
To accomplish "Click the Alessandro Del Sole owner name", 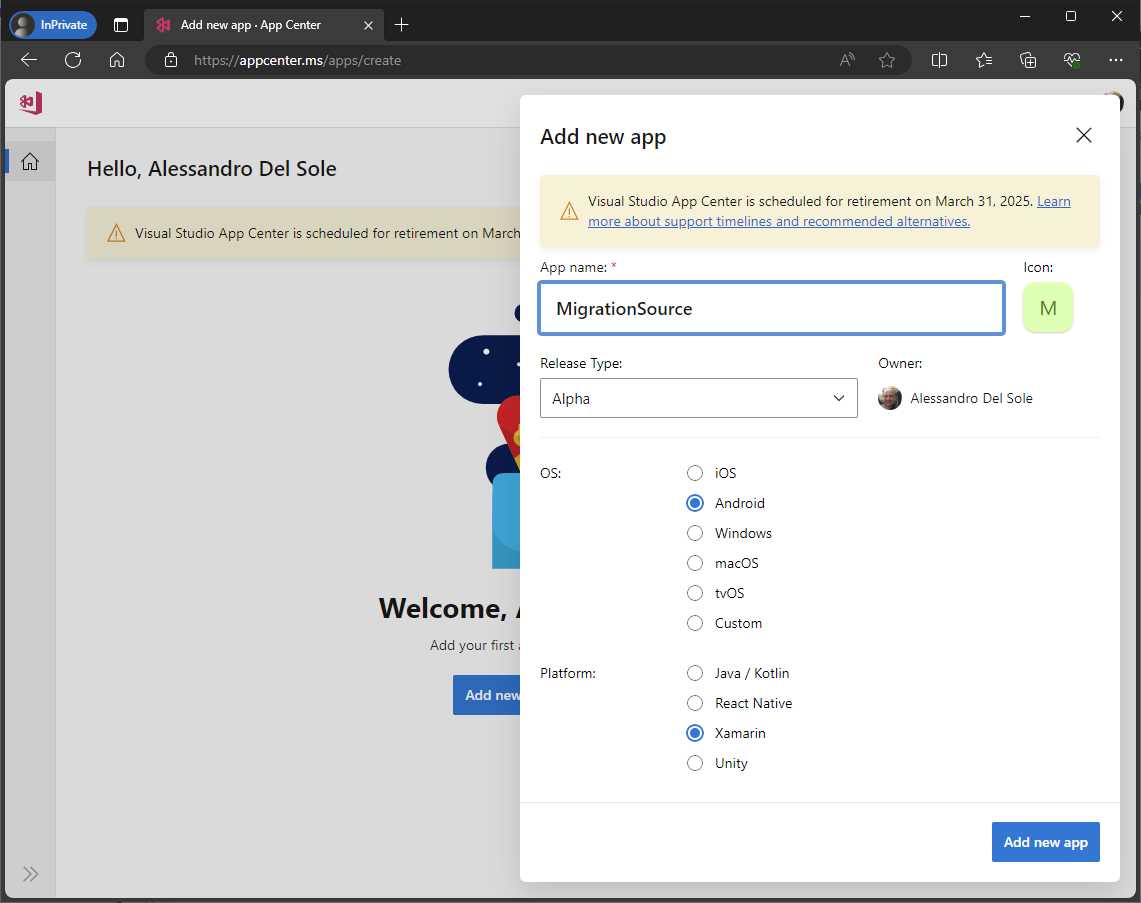I will tap(971, 398).
